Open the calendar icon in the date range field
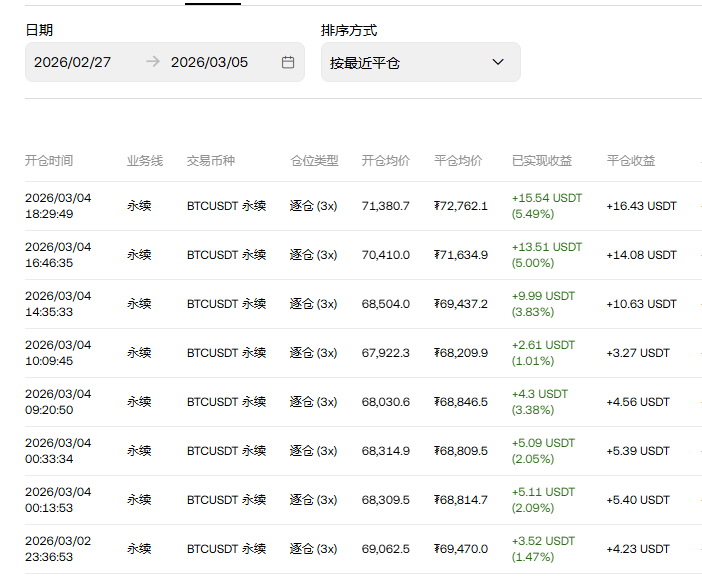Image resolution: width=702 pixels, height=581 pixels. [x=288, y=62]
